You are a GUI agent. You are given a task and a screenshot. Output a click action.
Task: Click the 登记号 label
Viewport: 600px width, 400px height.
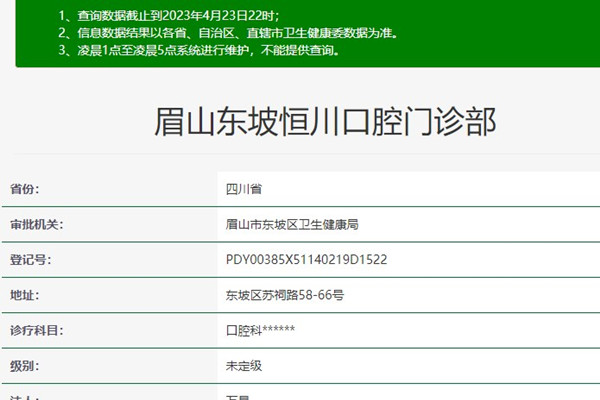[30, 260]
